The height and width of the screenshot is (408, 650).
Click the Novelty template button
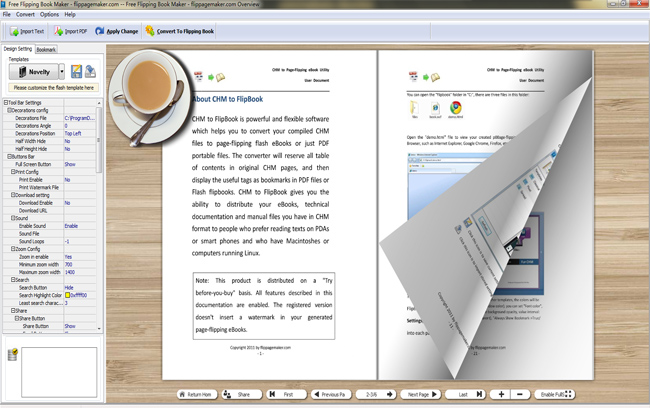34,72
